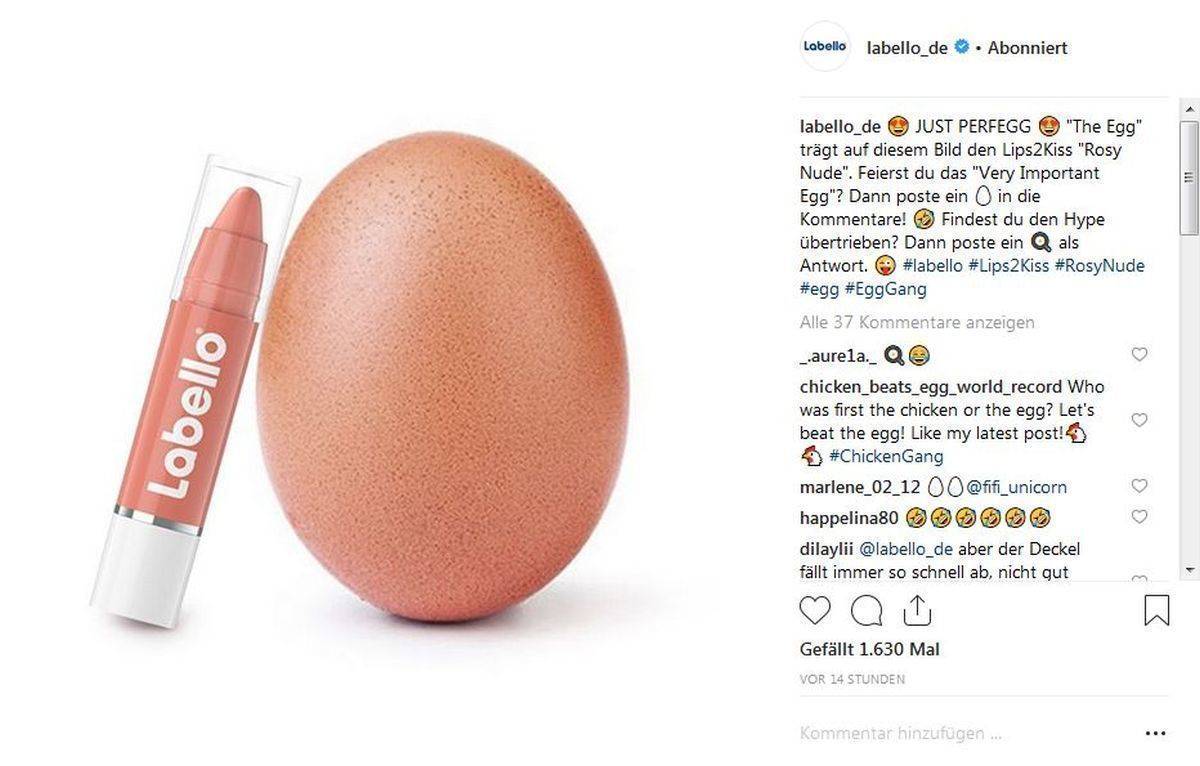Select the #ChickenGang hashtag

888,456
